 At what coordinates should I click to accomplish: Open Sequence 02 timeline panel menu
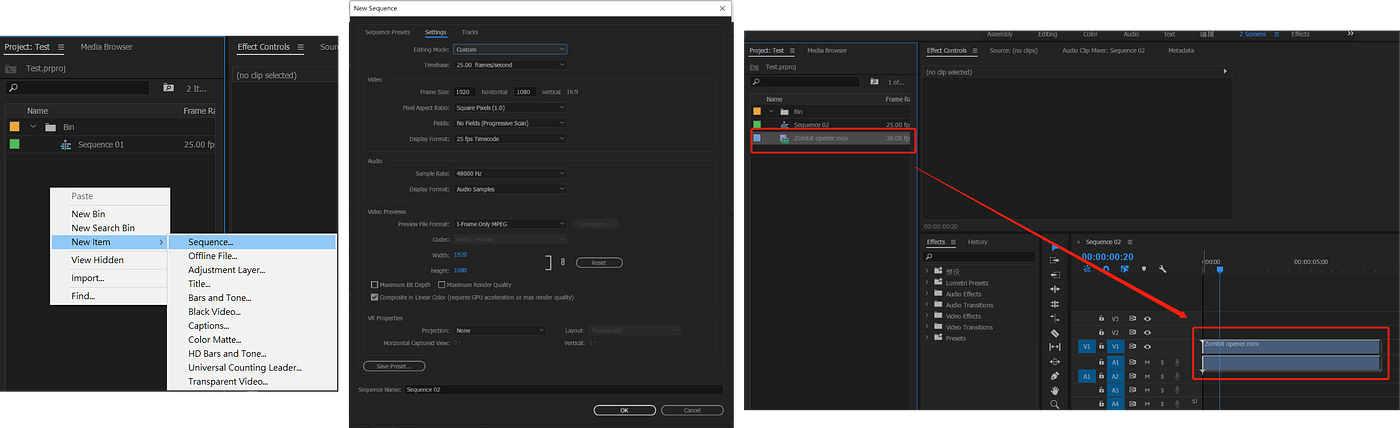[x=1129, y=242]
